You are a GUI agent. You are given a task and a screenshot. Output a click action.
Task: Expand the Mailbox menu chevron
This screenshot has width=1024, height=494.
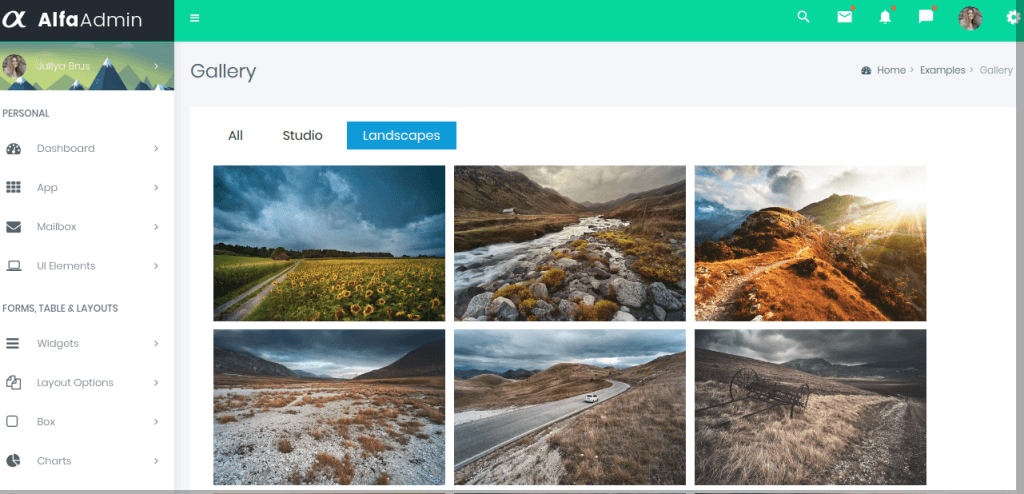tap(156, 227)
